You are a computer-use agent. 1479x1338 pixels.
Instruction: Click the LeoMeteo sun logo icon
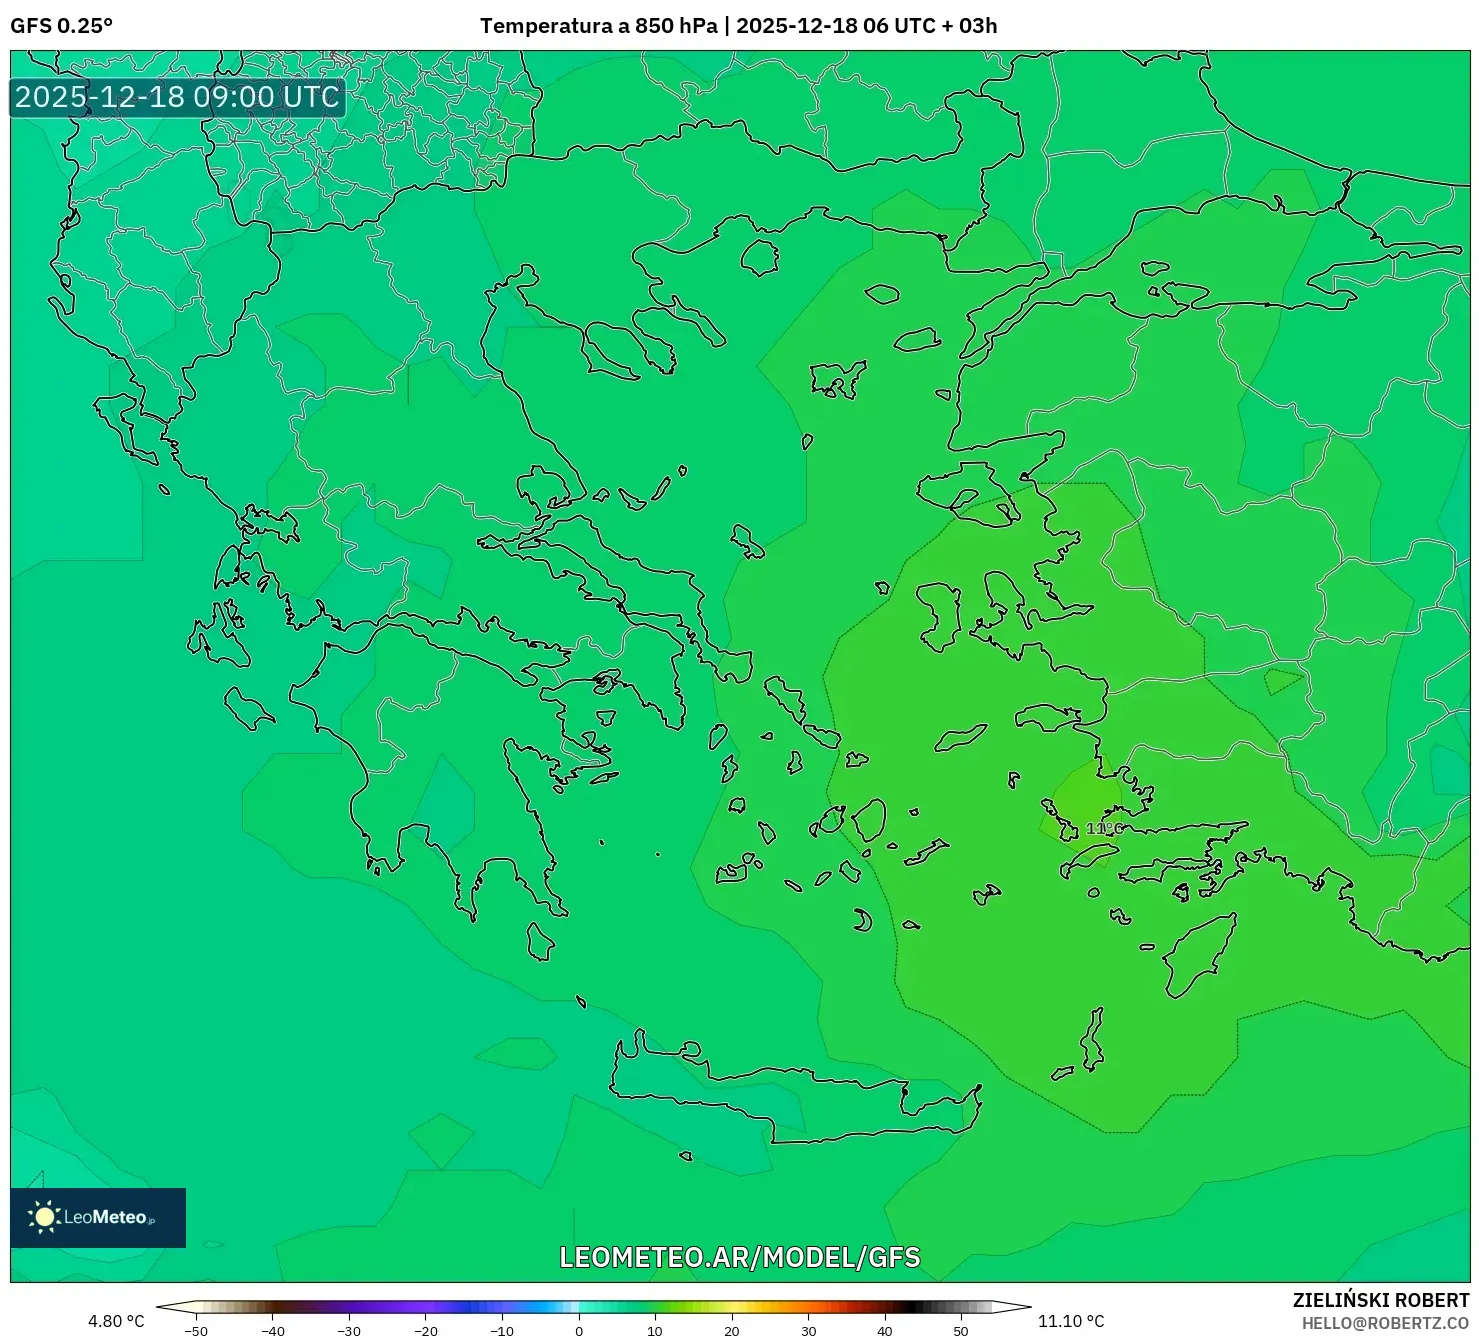tap(44, 1216)
